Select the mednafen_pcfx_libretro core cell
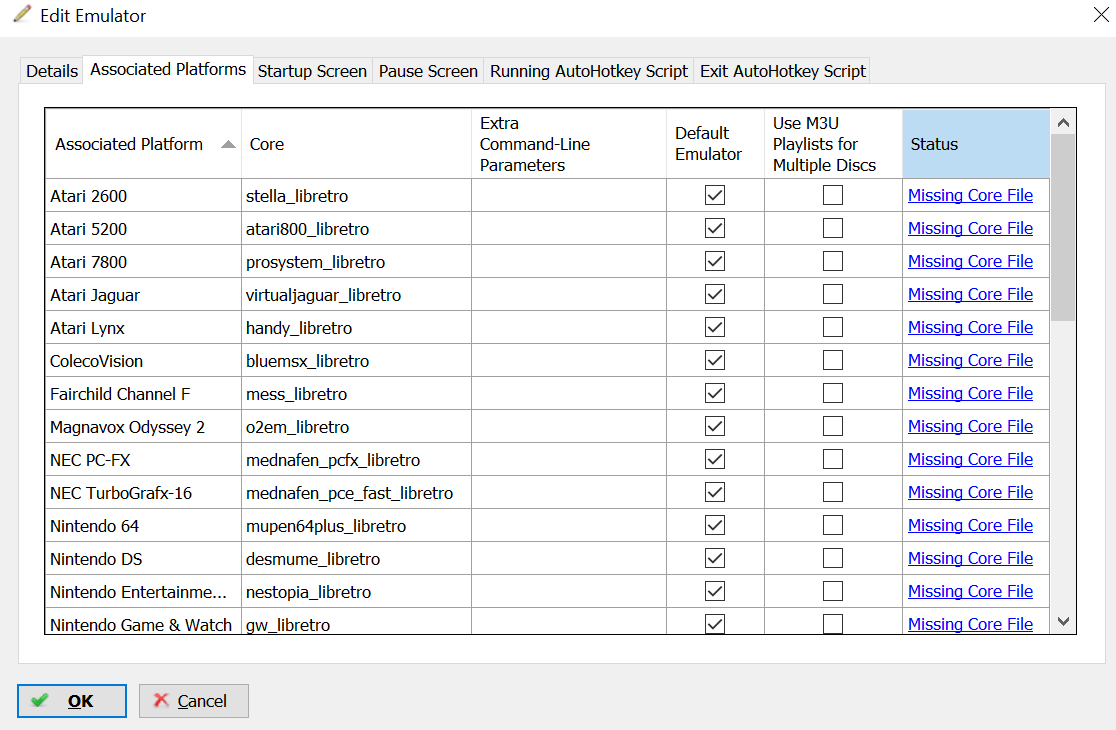1116x730 pixels. (356, 460)
